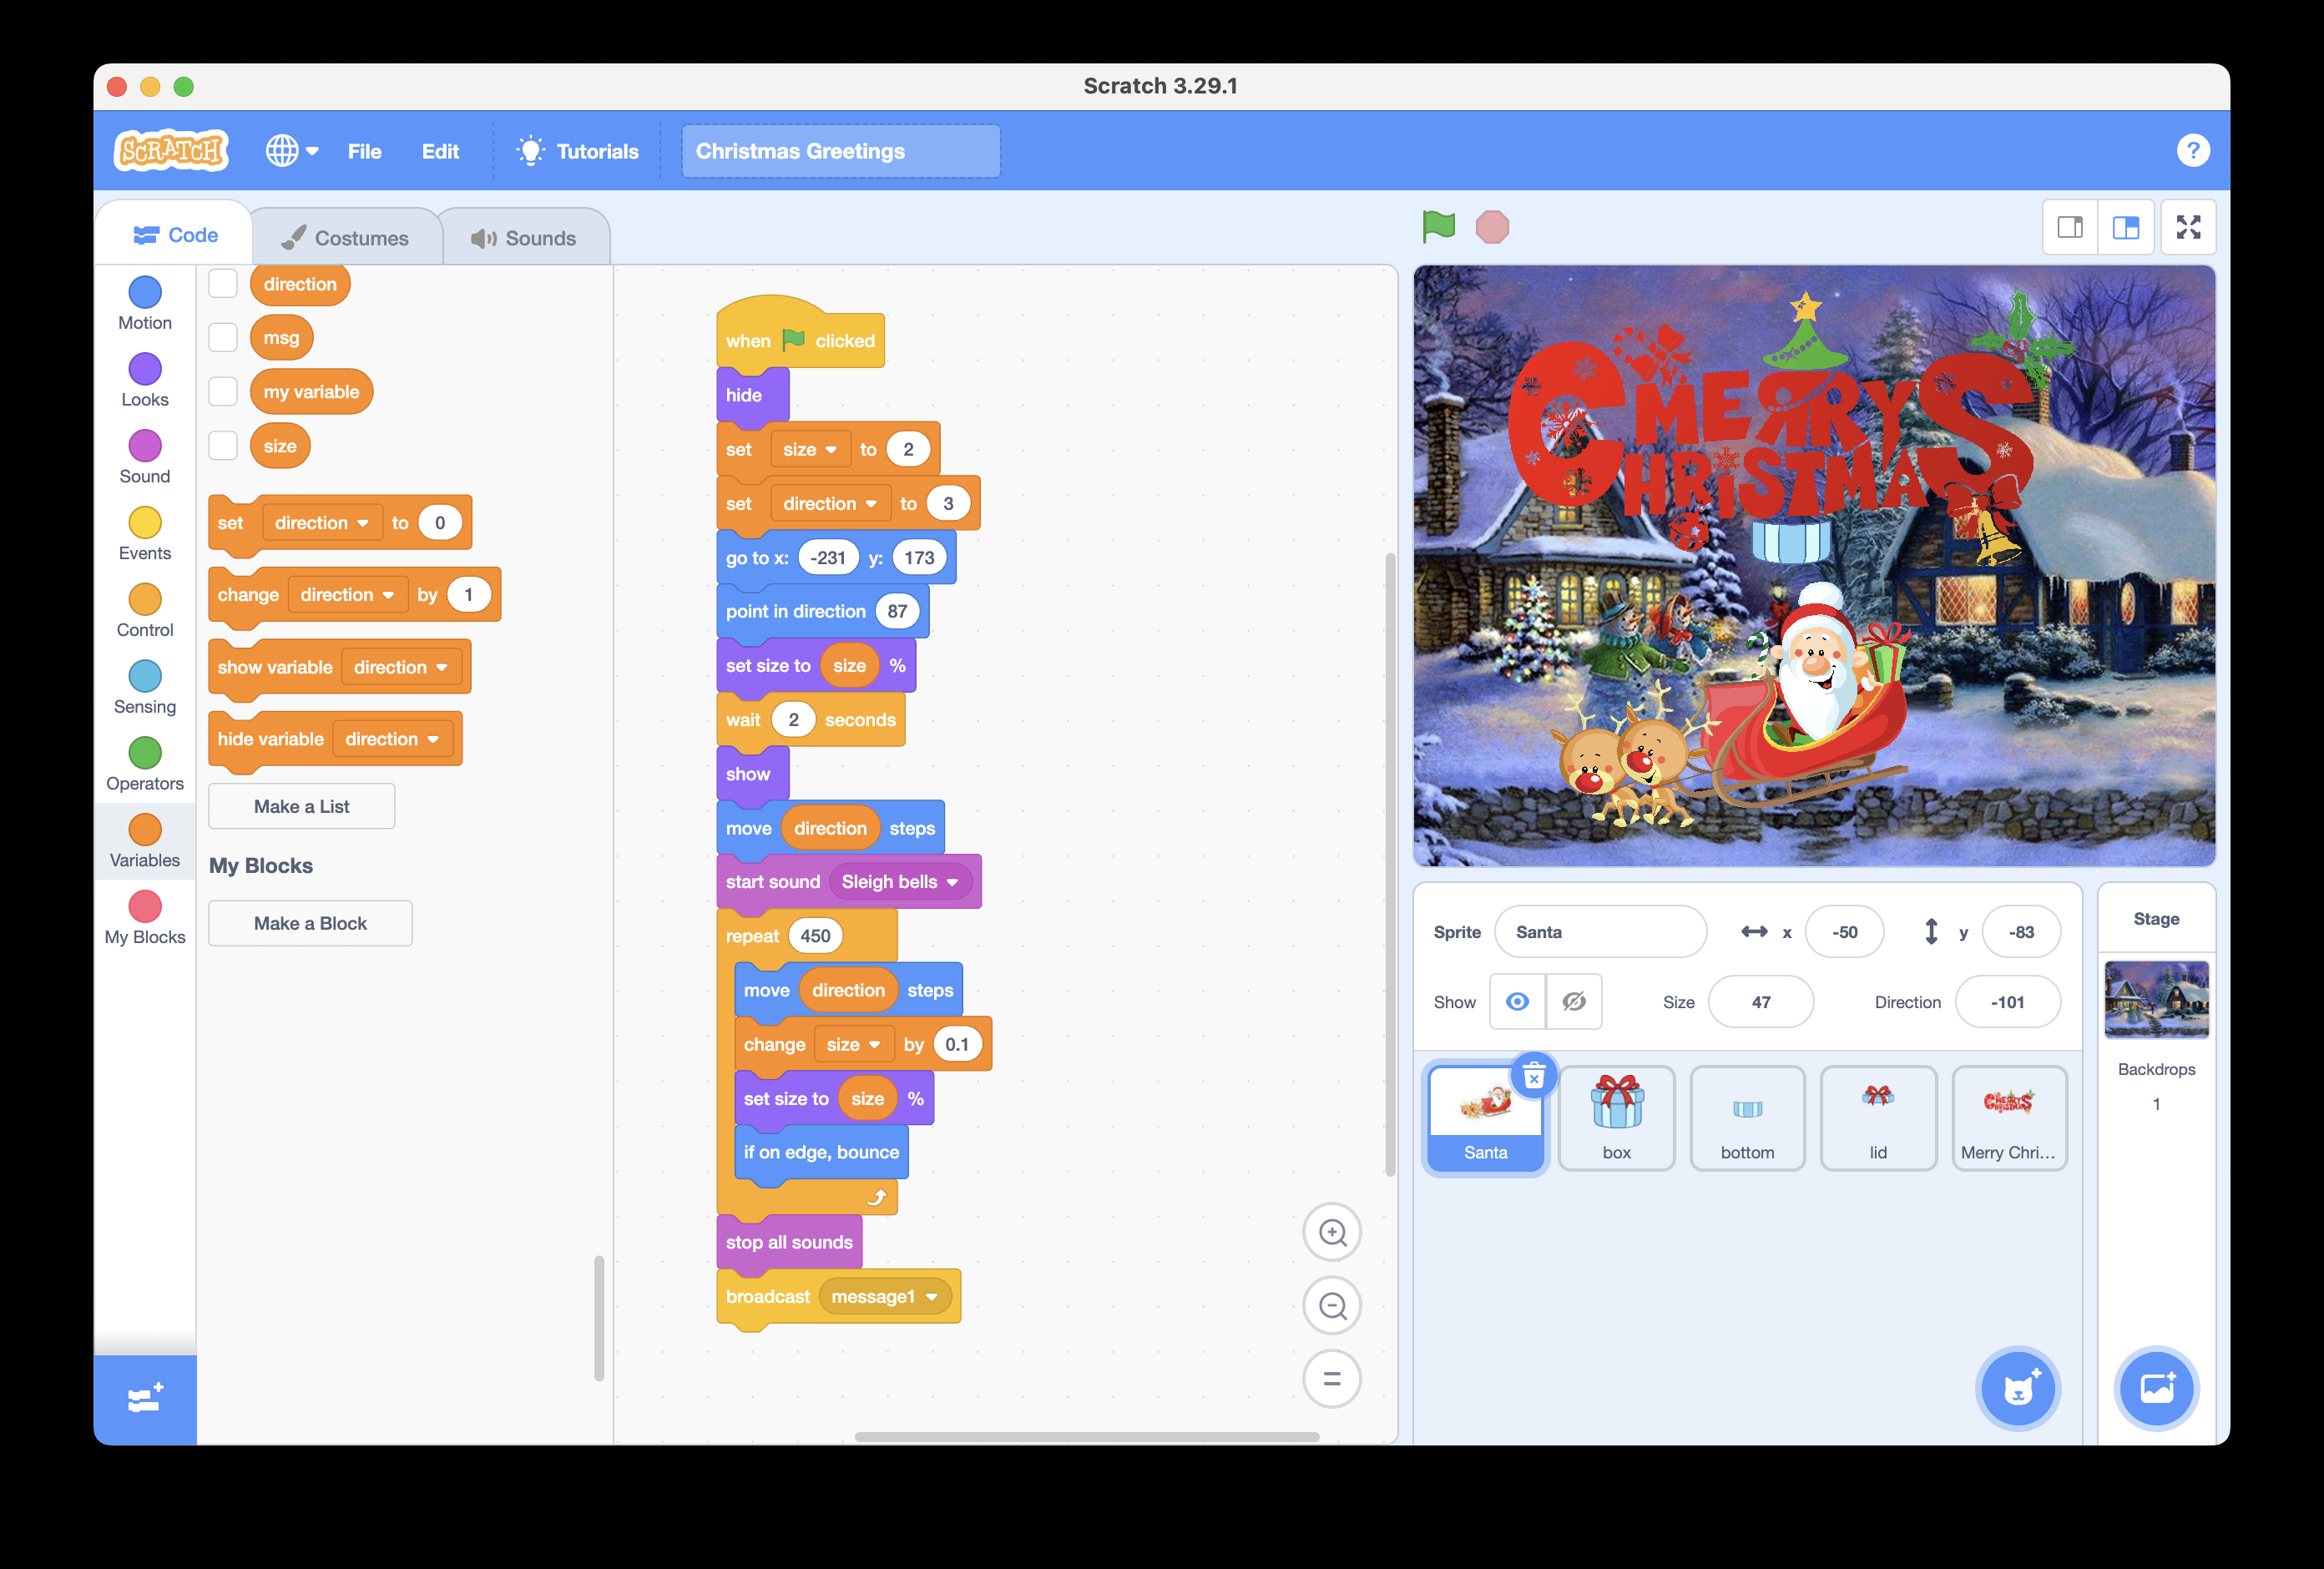The height and width of the screenshot is (1569, 2324).
Task: Check the msg variable checkbox
Action: point(223,338)
